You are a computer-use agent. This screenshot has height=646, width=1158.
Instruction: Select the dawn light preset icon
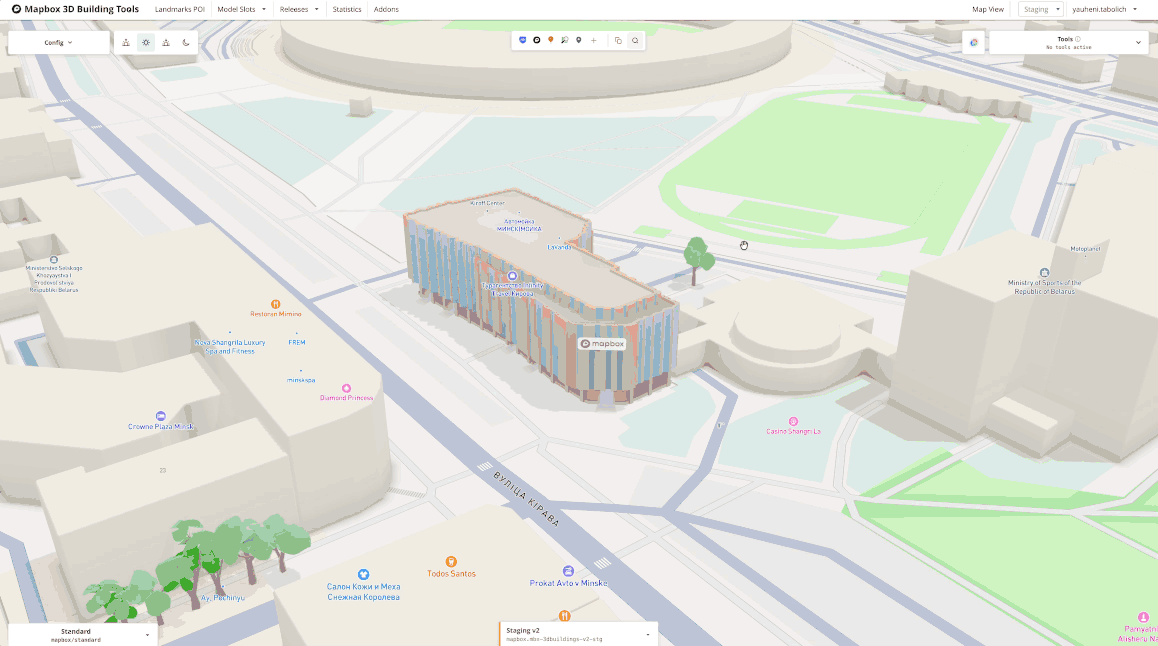[126, 43]
